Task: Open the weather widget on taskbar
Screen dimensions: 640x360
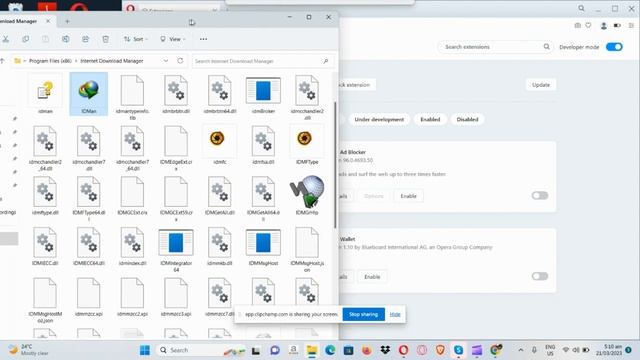Action: tap(29, 350)
